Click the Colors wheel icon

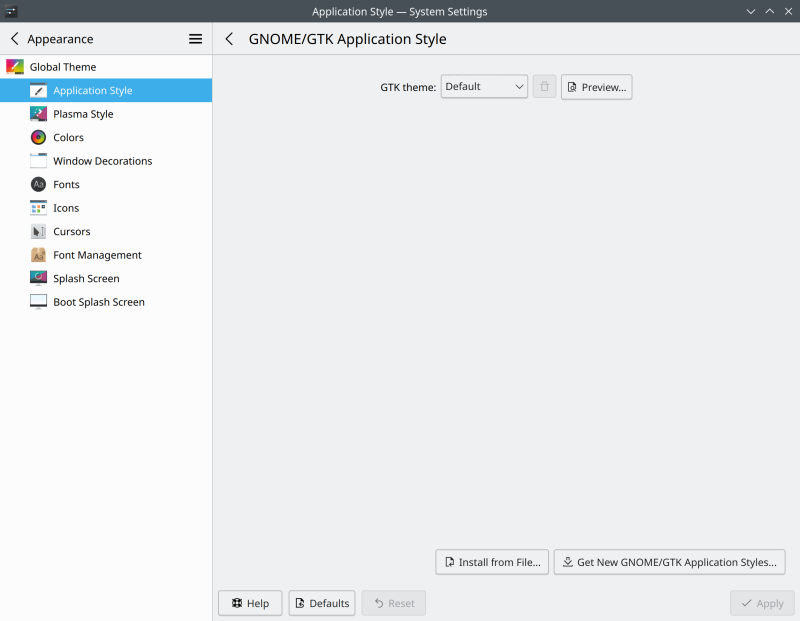(38, 138)
